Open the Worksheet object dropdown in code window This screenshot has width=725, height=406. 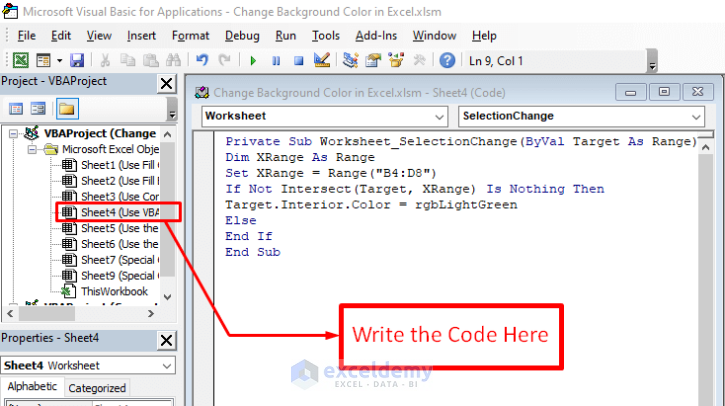pyautogui.click(x=440, y=117)
